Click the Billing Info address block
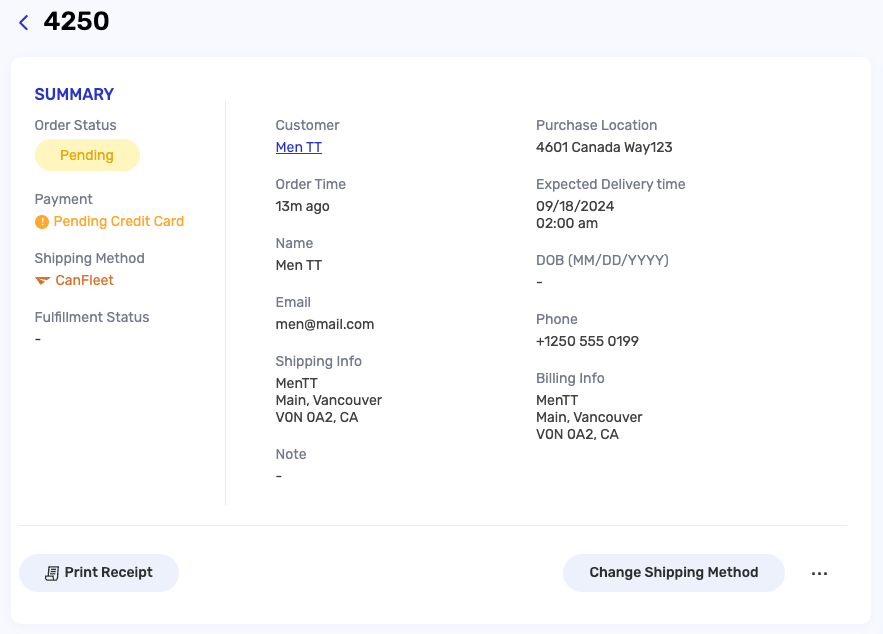This screenshot has width=883, height=634. coord(589,417)
